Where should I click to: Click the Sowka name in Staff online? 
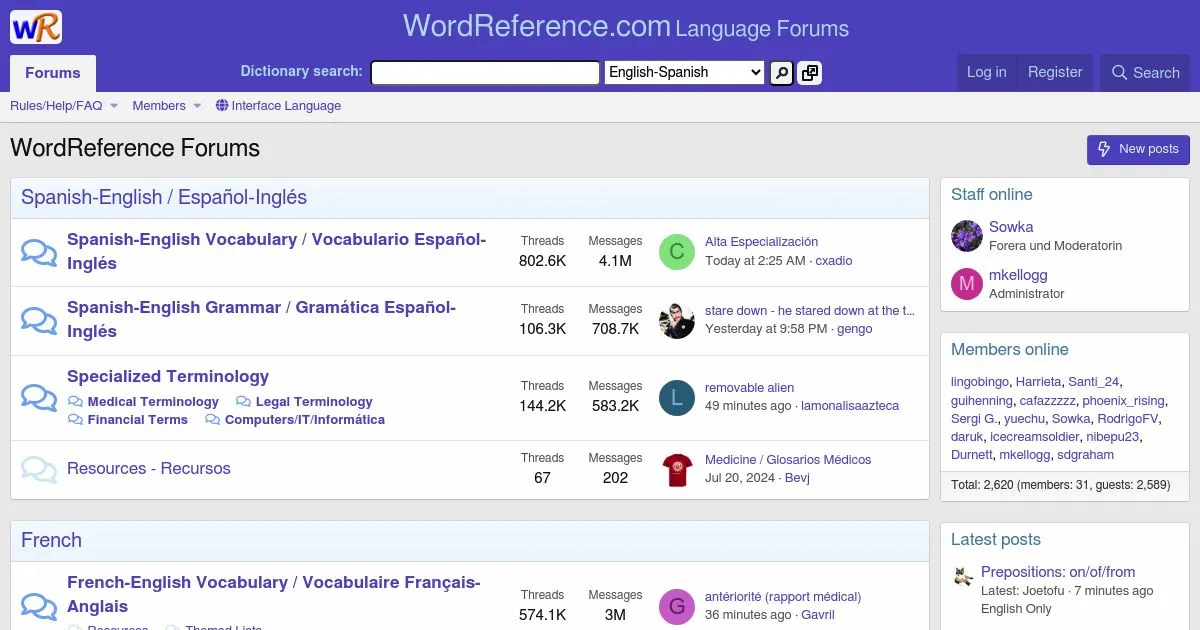1011,227
